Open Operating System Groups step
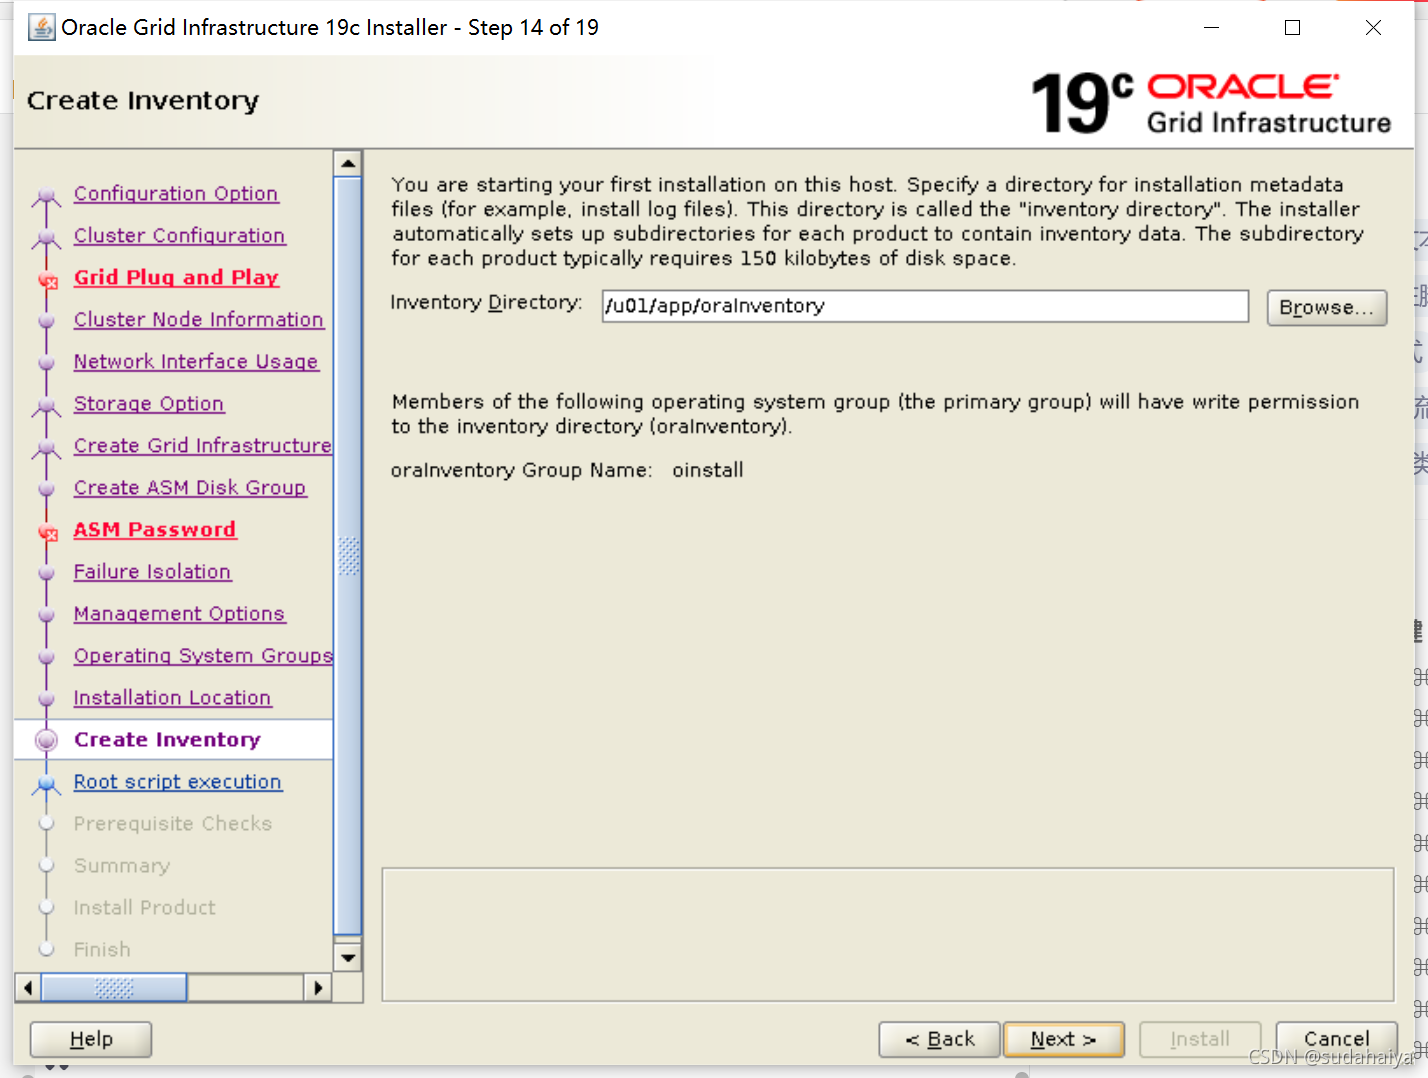 pos(203,655)
